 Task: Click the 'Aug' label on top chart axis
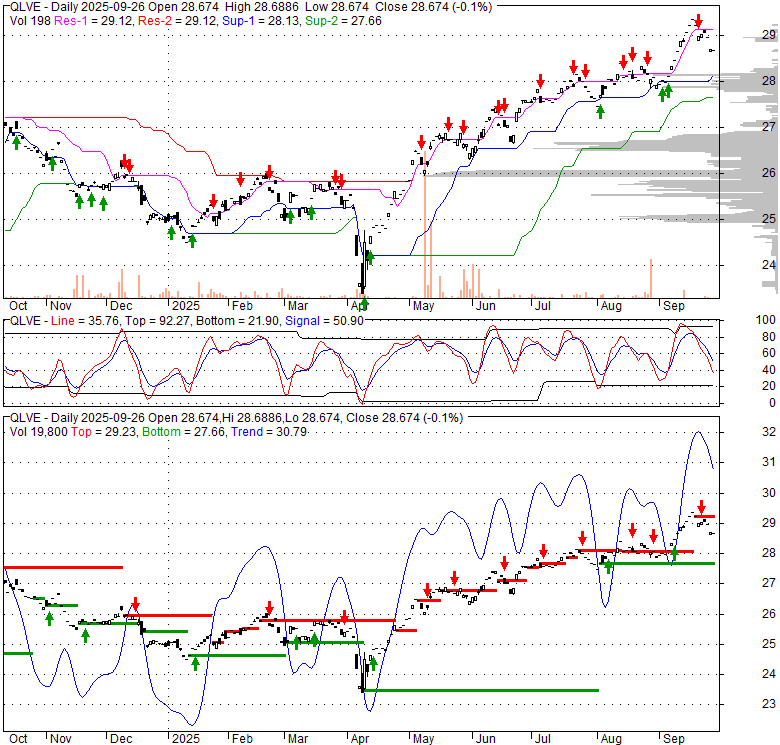pos(611,306)
